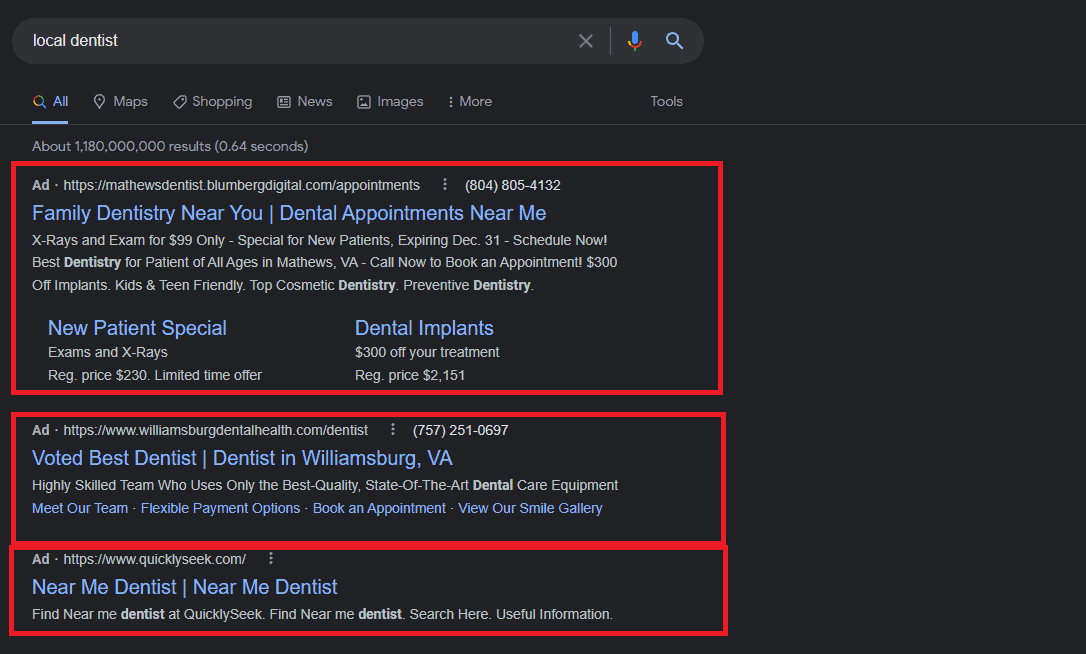Switch to the Images tab
This screenshot has height=654, width=1086.
(x=390, y=102)
